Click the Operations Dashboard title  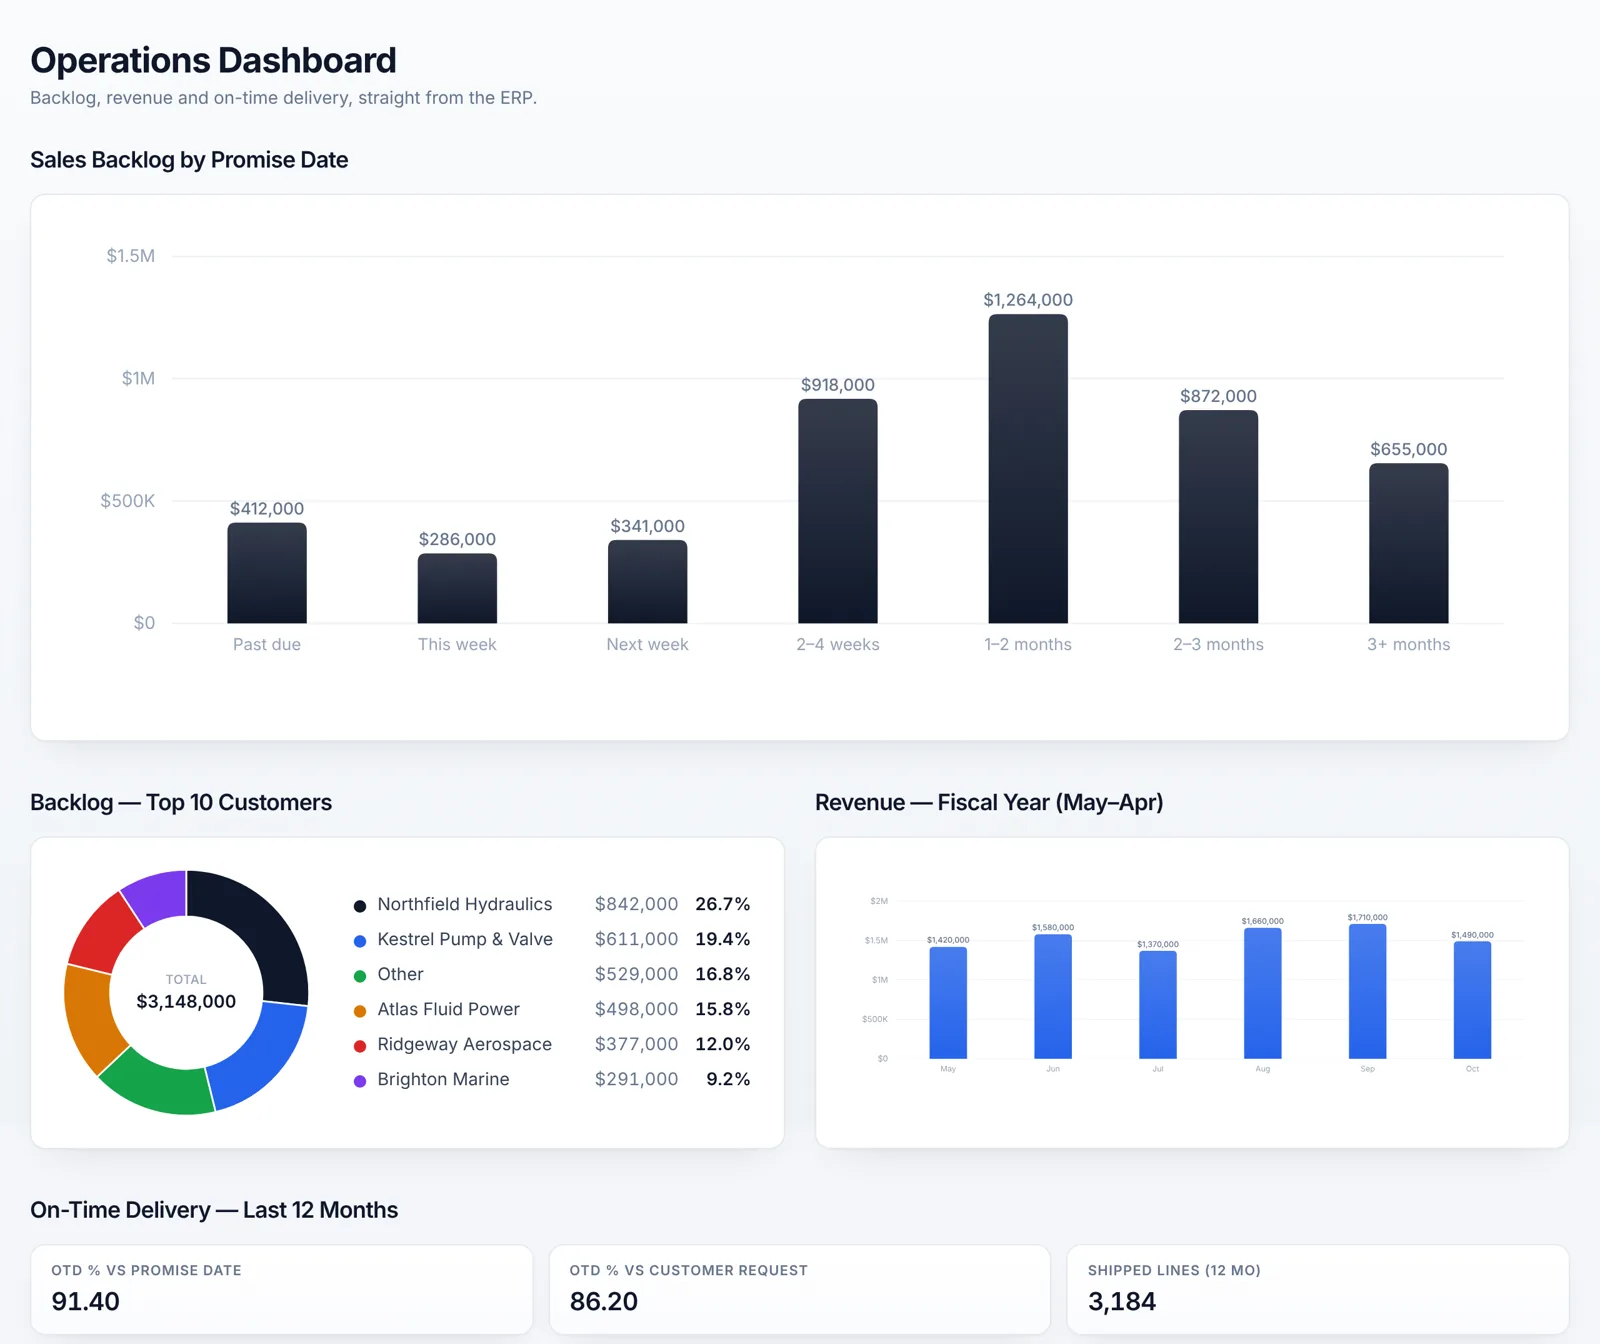click(213, 60)
